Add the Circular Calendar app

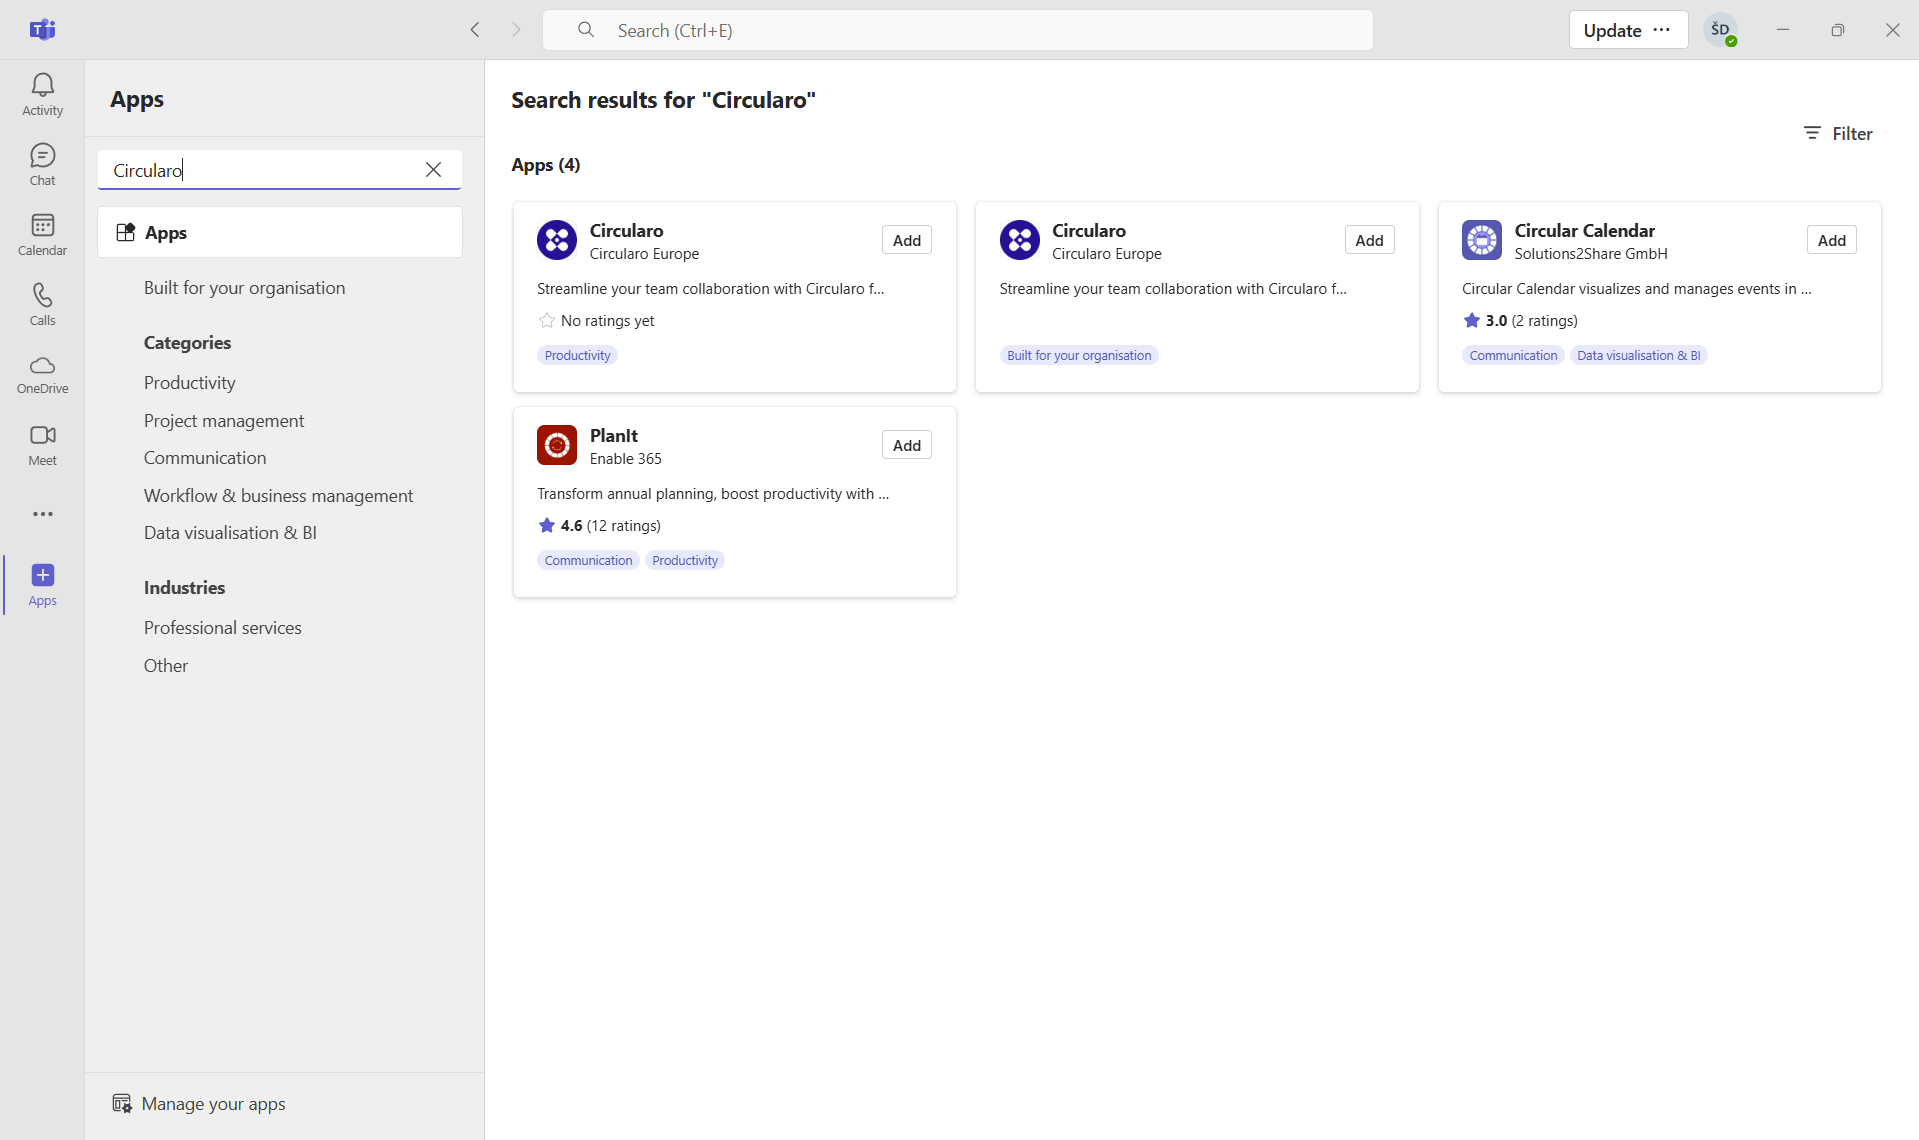click(1831, 240)
